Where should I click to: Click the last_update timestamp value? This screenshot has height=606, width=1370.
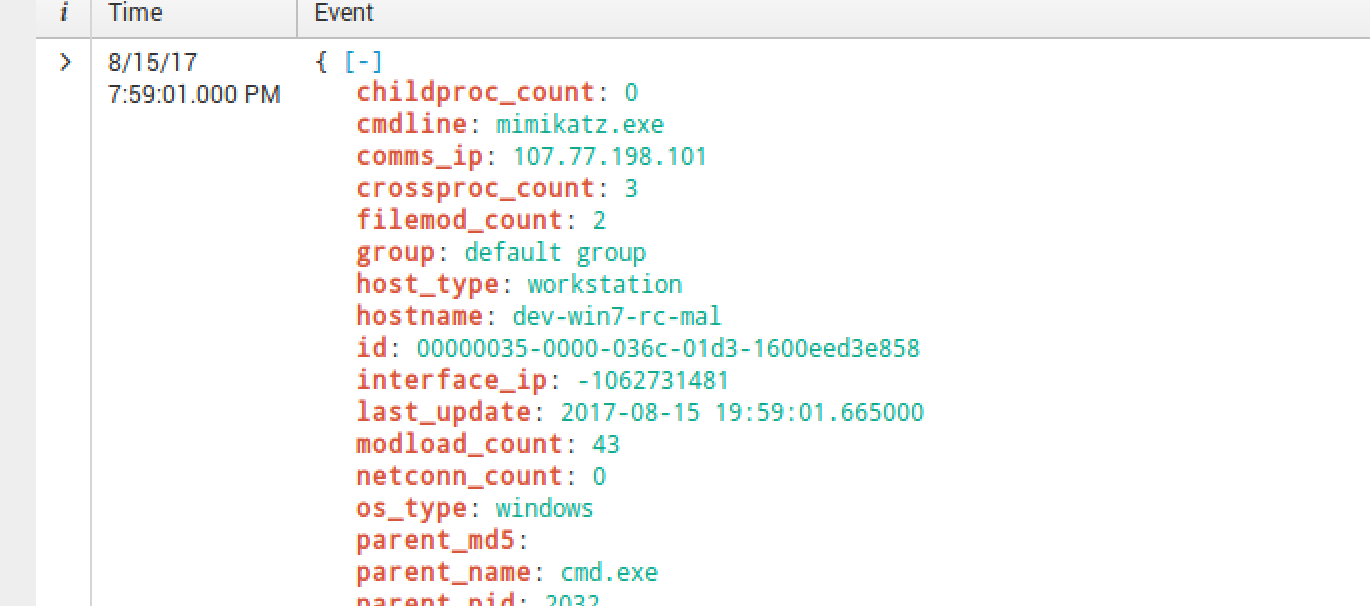pyautogui.click(x=742, y=413)
